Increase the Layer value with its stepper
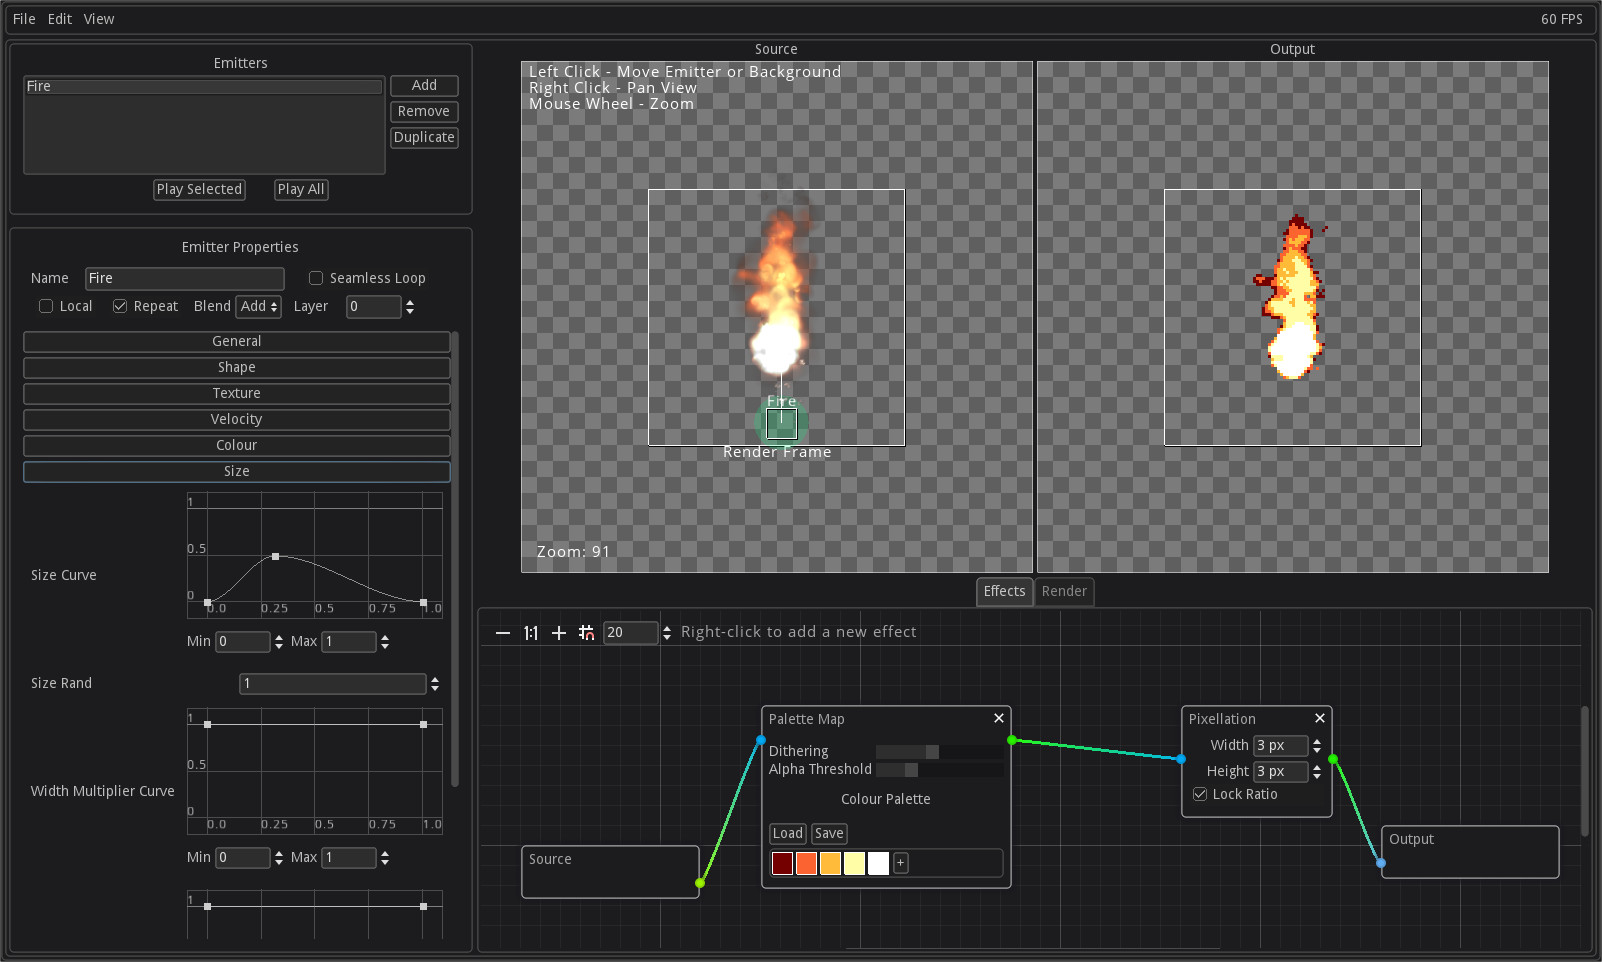Viewport: 1602px width, 962px height. pyautogui.click(x=409, y=302)
